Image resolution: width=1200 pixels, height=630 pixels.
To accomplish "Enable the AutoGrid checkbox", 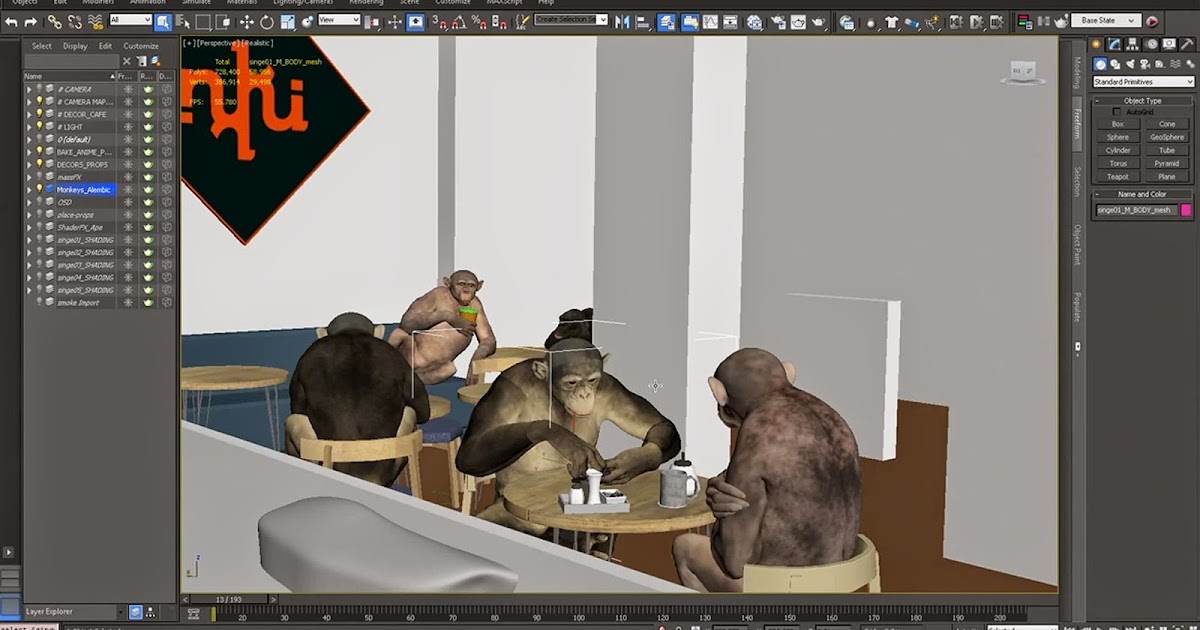I will (x=1118, y=112).
